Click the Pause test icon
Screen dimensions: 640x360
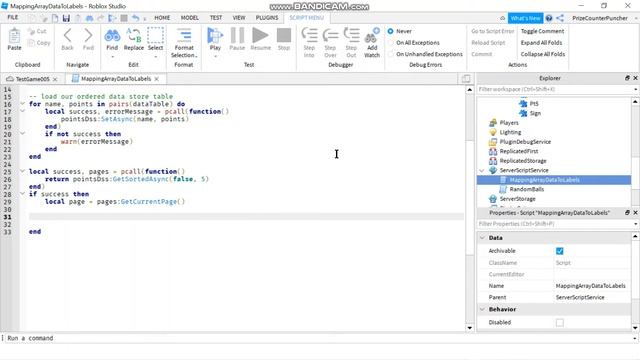point(237,36)
